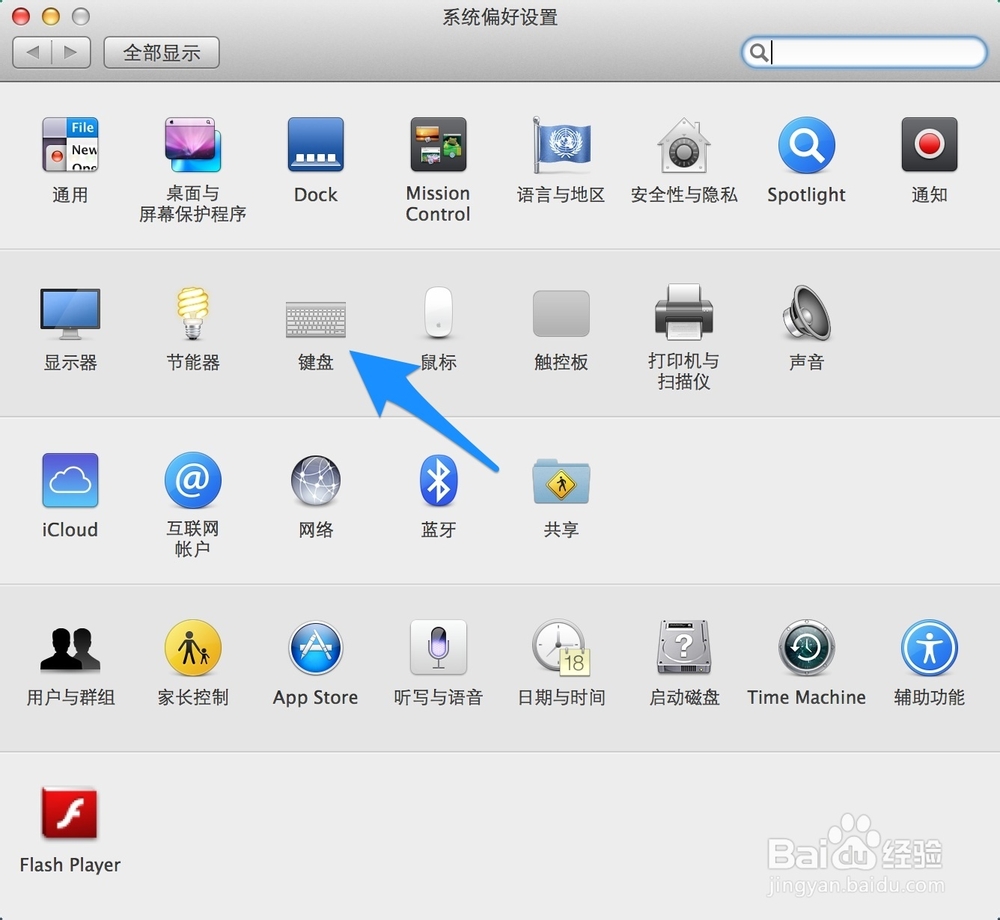Open 触控板 (Trackpad) preferences
Screen dimensions: 1000x920
click(561, 313)
